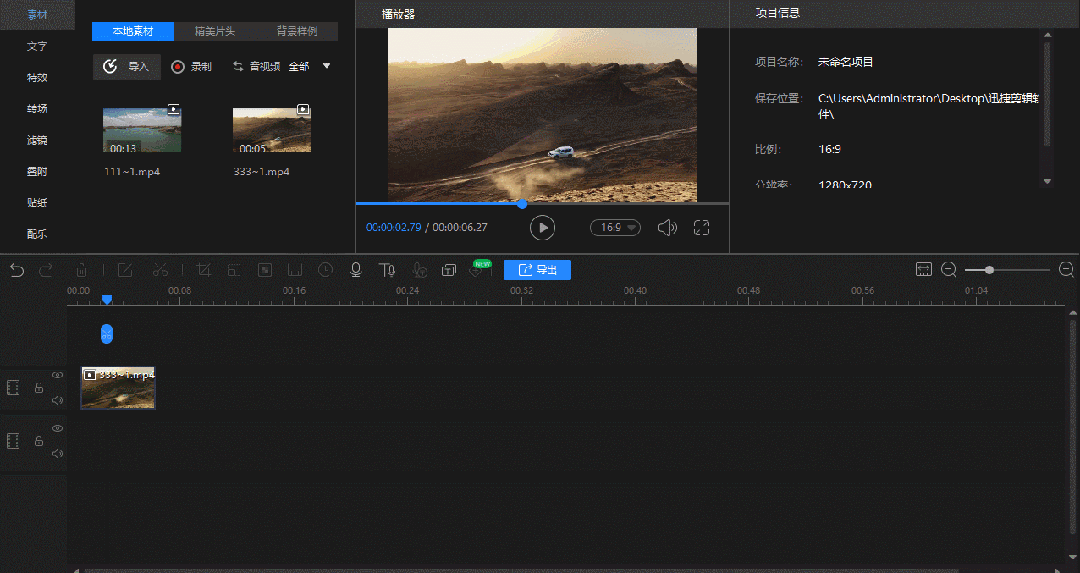Screen dimensions: 1080x573
Task: Mute the first video track audio
Action: point(57,400)
